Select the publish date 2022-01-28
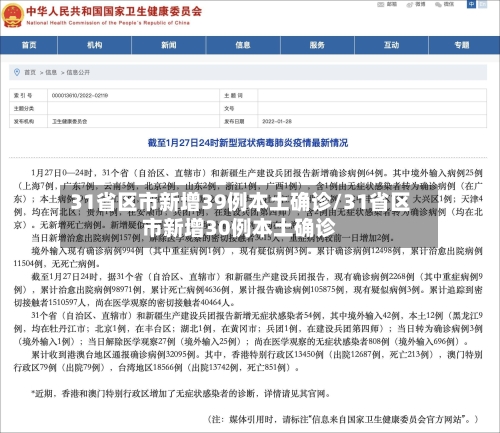 point(277,122)
